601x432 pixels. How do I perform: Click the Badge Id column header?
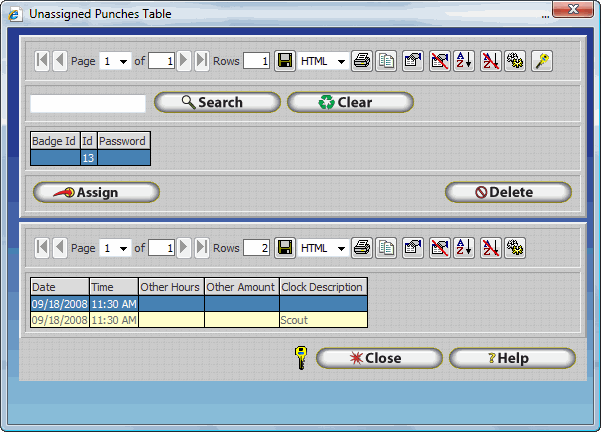[x=54, y=141]
